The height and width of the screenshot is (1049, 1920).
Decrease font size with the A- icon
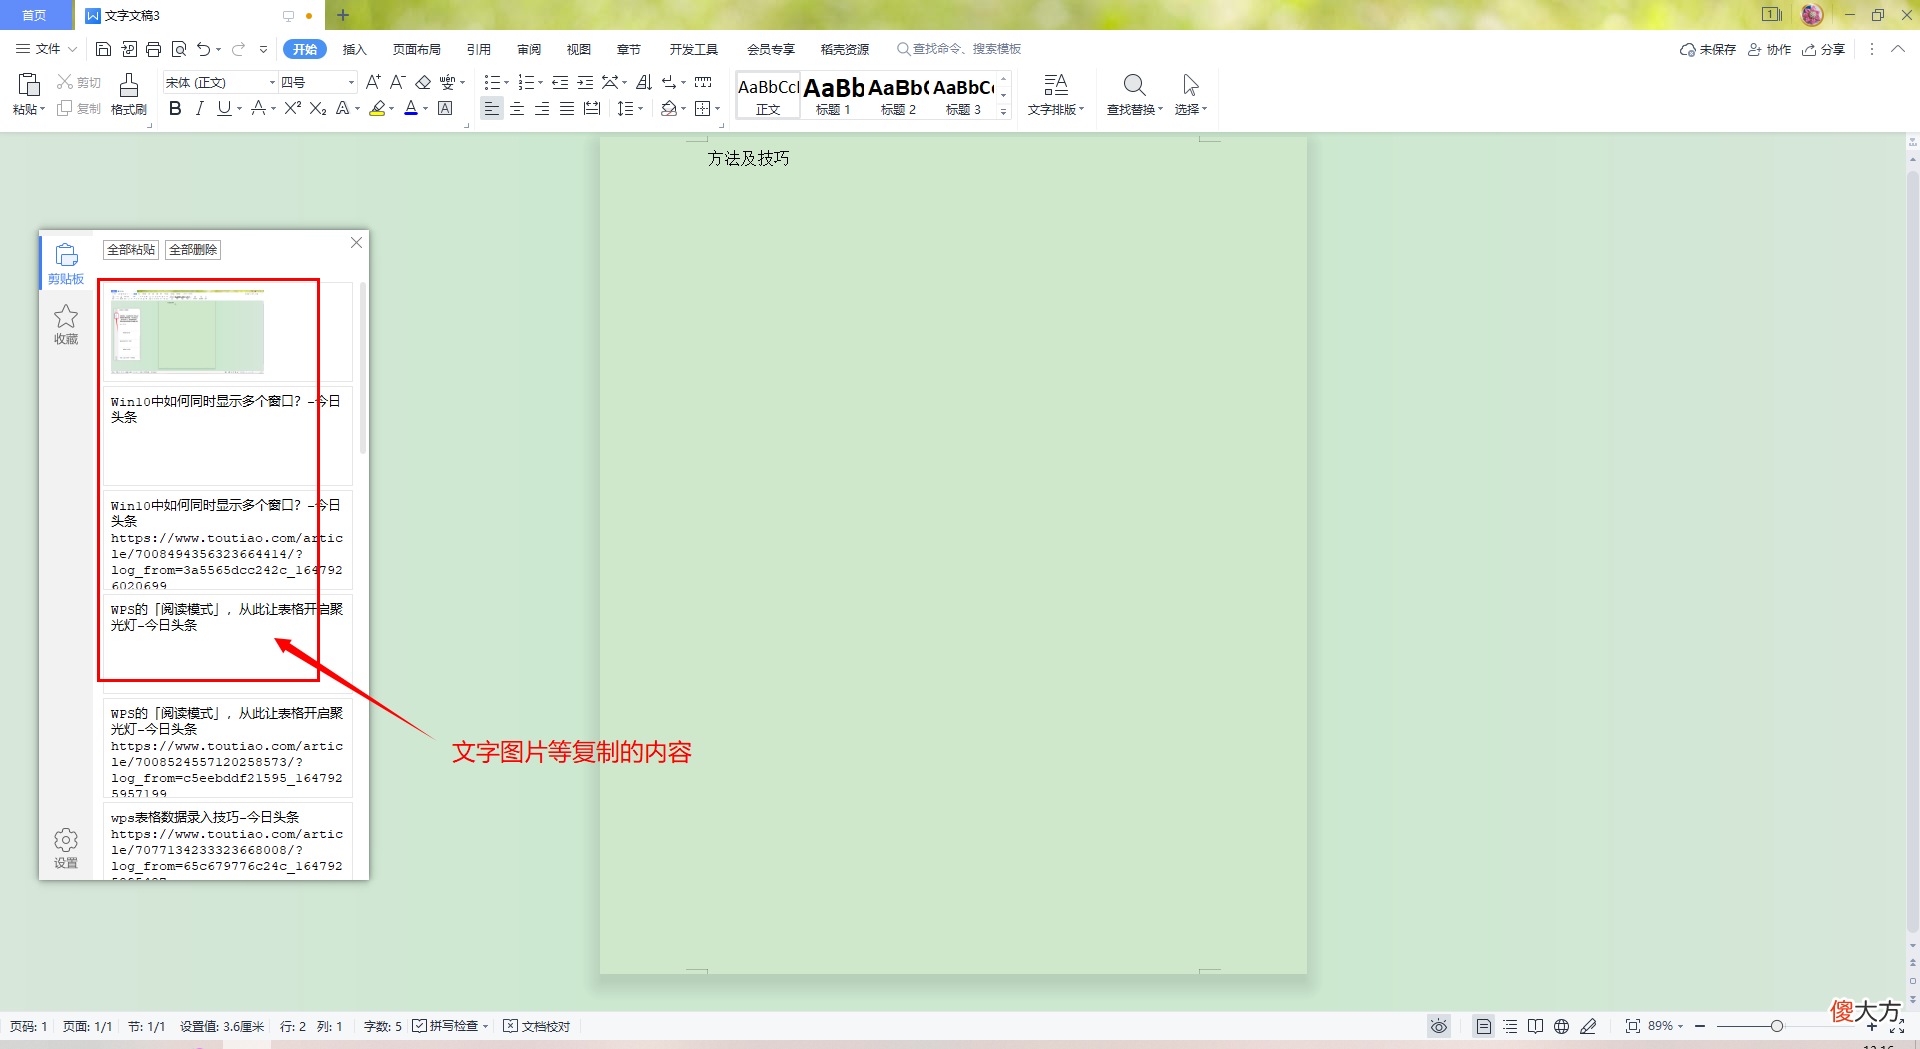pyautogui.click(x=397, y=82)
